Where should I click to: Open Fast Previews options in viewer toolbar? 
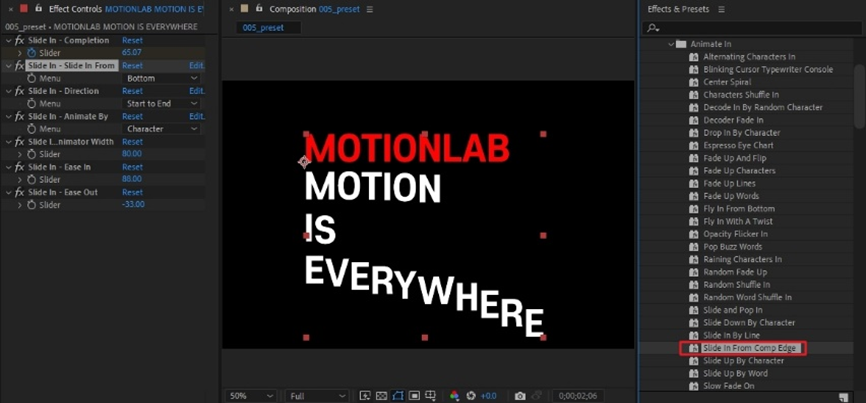365,396
